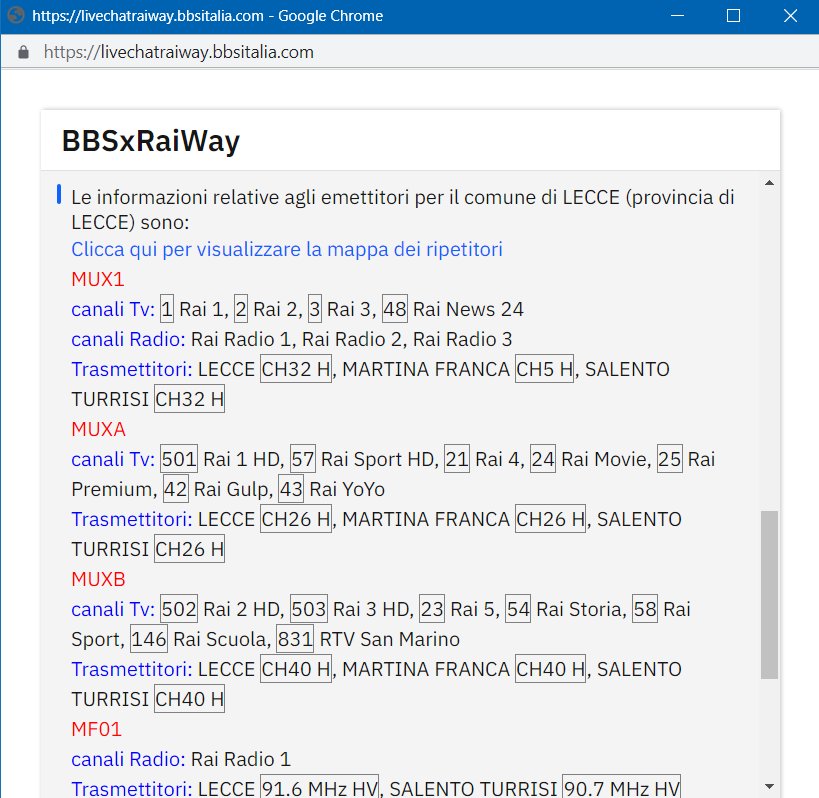
Task: Click channel number 1 beside Rai 1
Action: [167, 309]
